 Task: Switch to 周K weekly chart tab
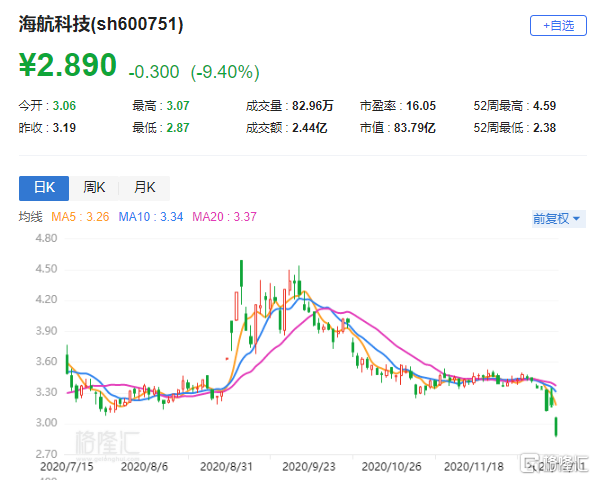pyautogui.click(x=94, y=188)
